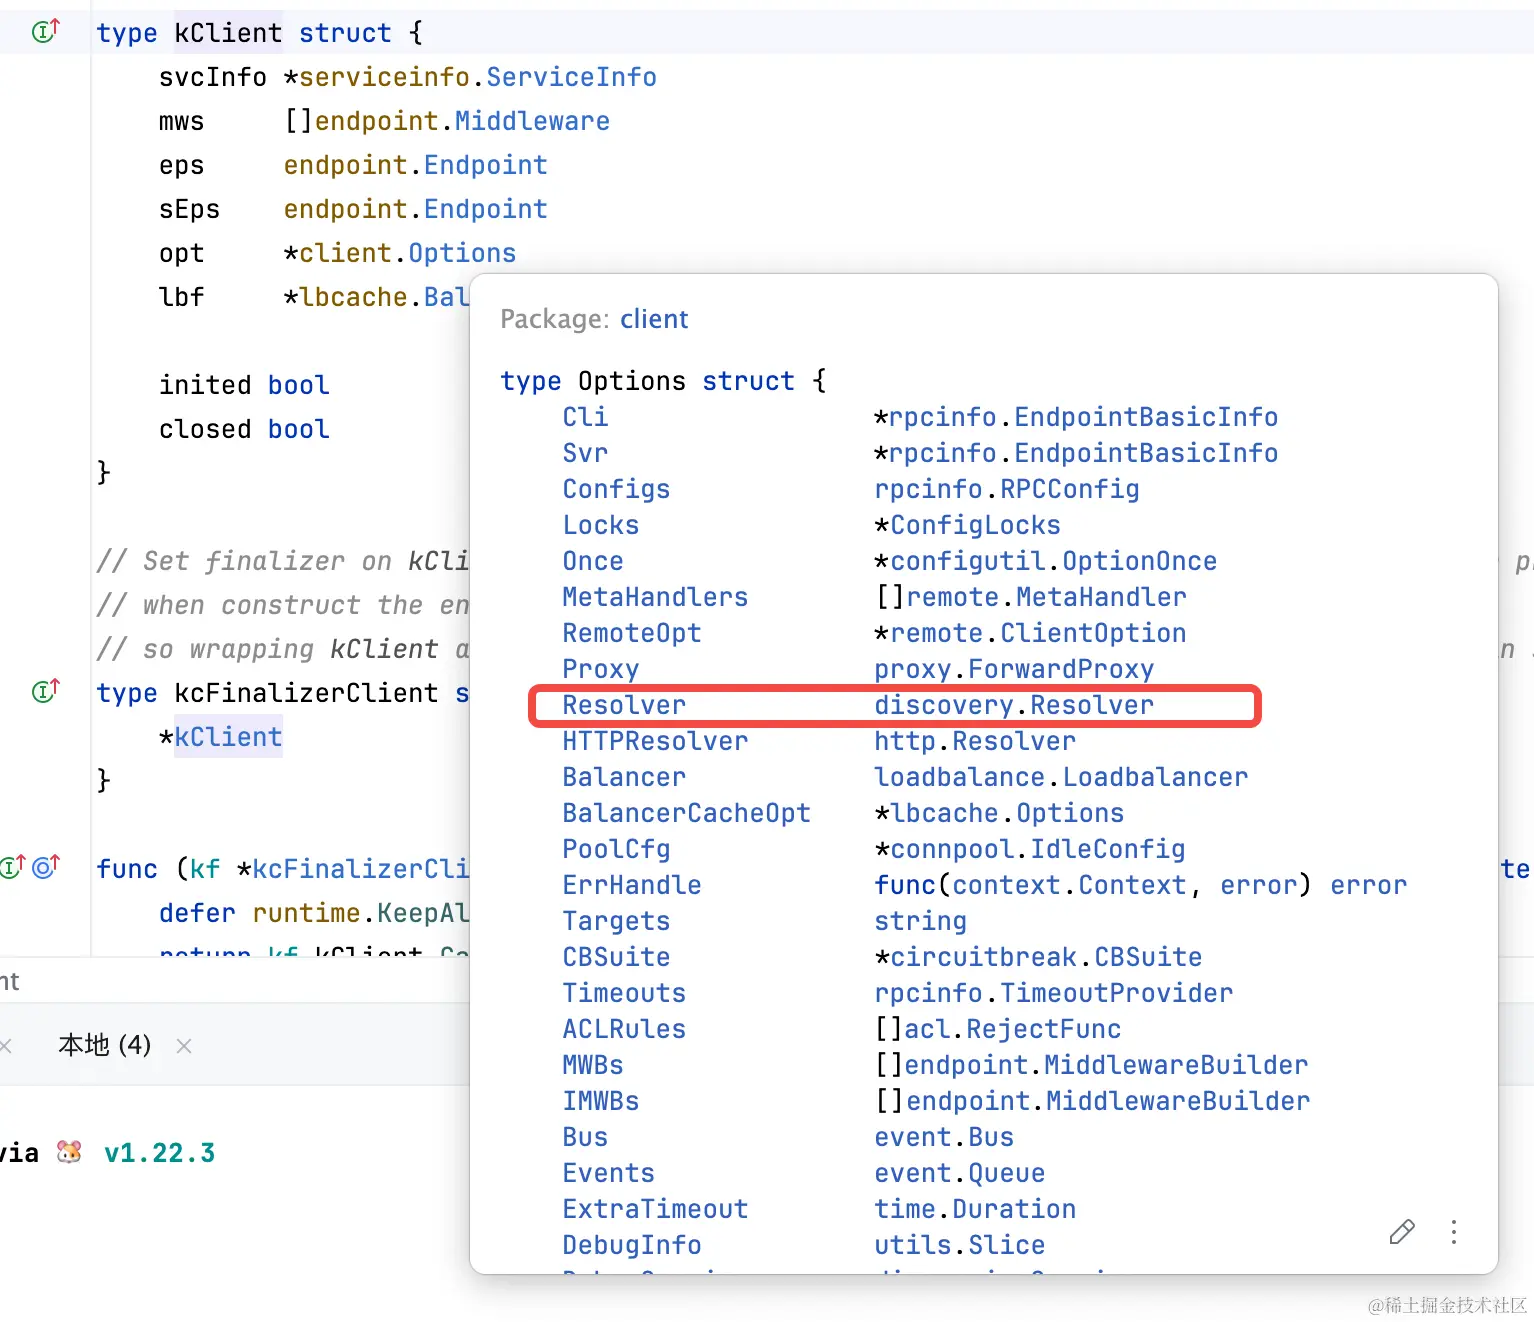Screen dimensions: 1534x1322
Task: Click the highlighted kClient embedded field
Action: point(228,737)
